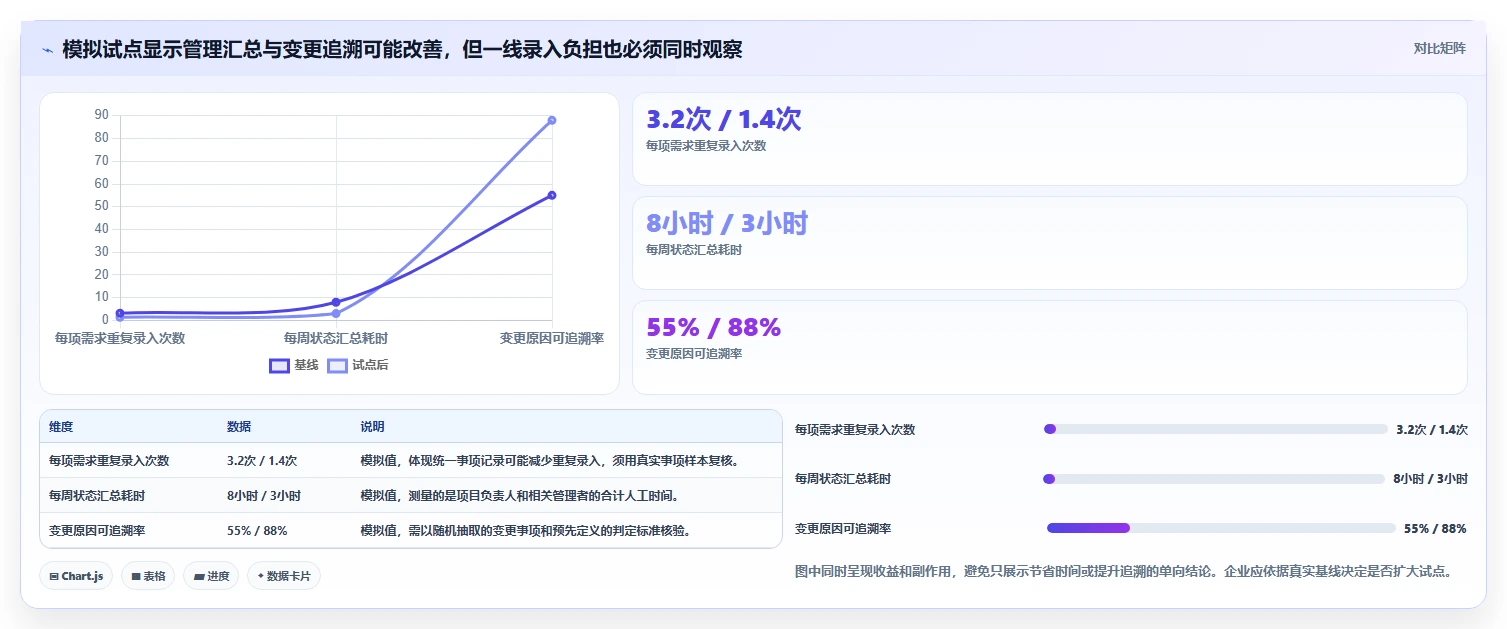Click the 基线 point at 变更原因可追溯率 (55)
The width and height of the screenshot is (1507, 629).
point(552,195)
